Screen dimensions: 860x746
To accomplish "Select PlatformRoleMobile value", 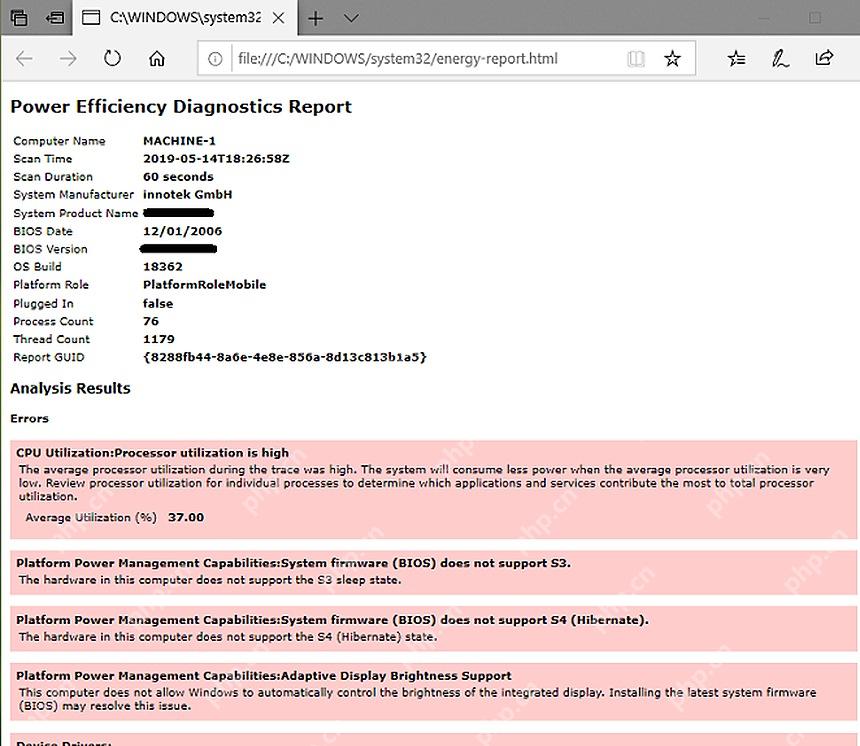I will [x=205, y=285].
